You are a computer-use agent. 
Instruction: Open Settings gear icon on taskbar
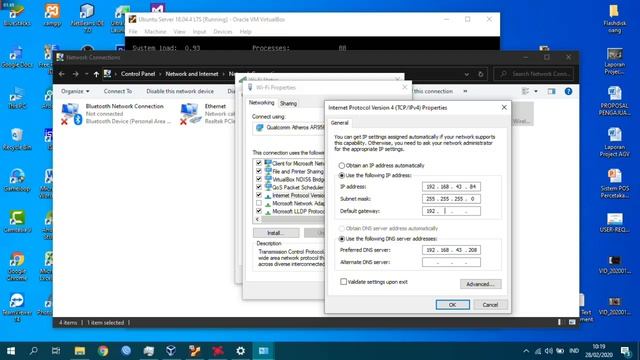click(x=240, y=351)
